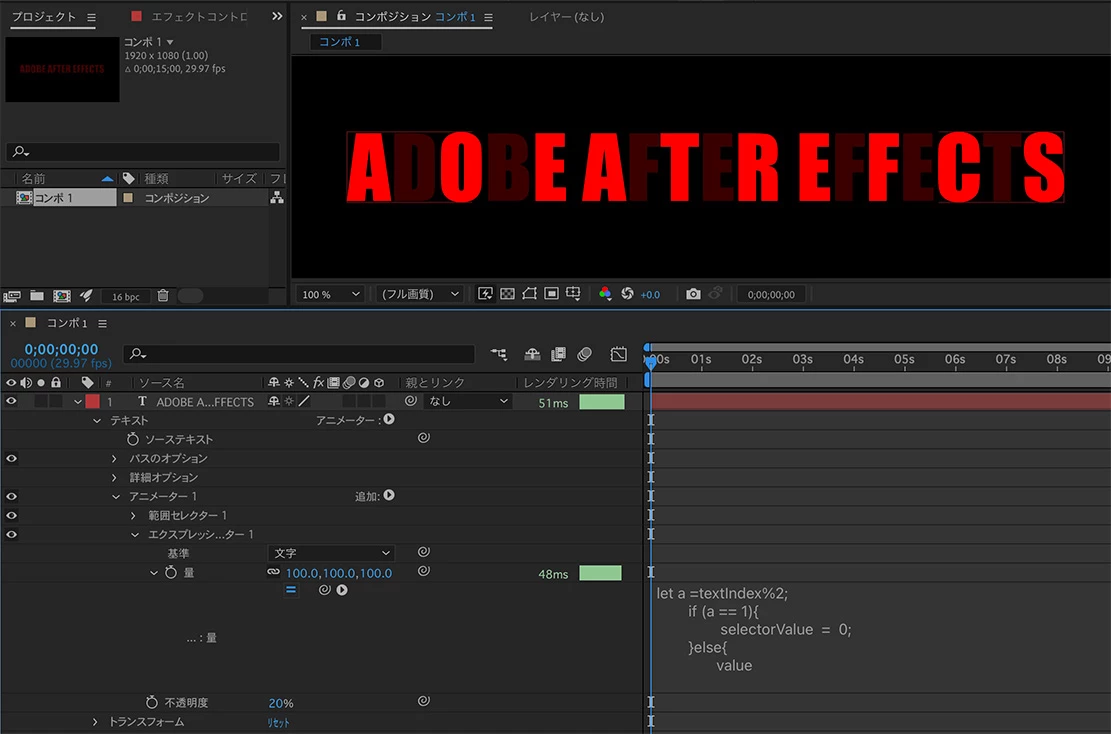Click the 不透明度 value 20%
1111x734 pixels.
tap(281, 704)
